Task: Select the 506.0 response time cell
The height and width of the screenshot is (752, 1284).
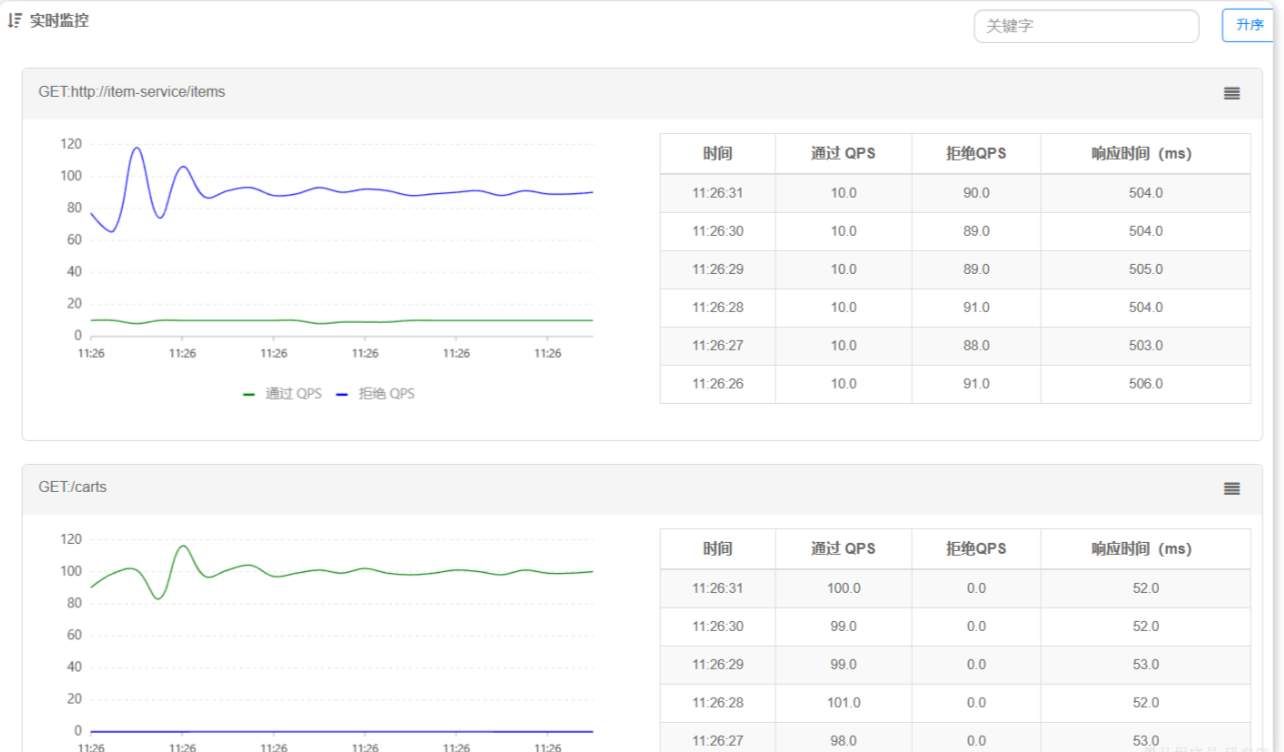Action: point(1145,384)
